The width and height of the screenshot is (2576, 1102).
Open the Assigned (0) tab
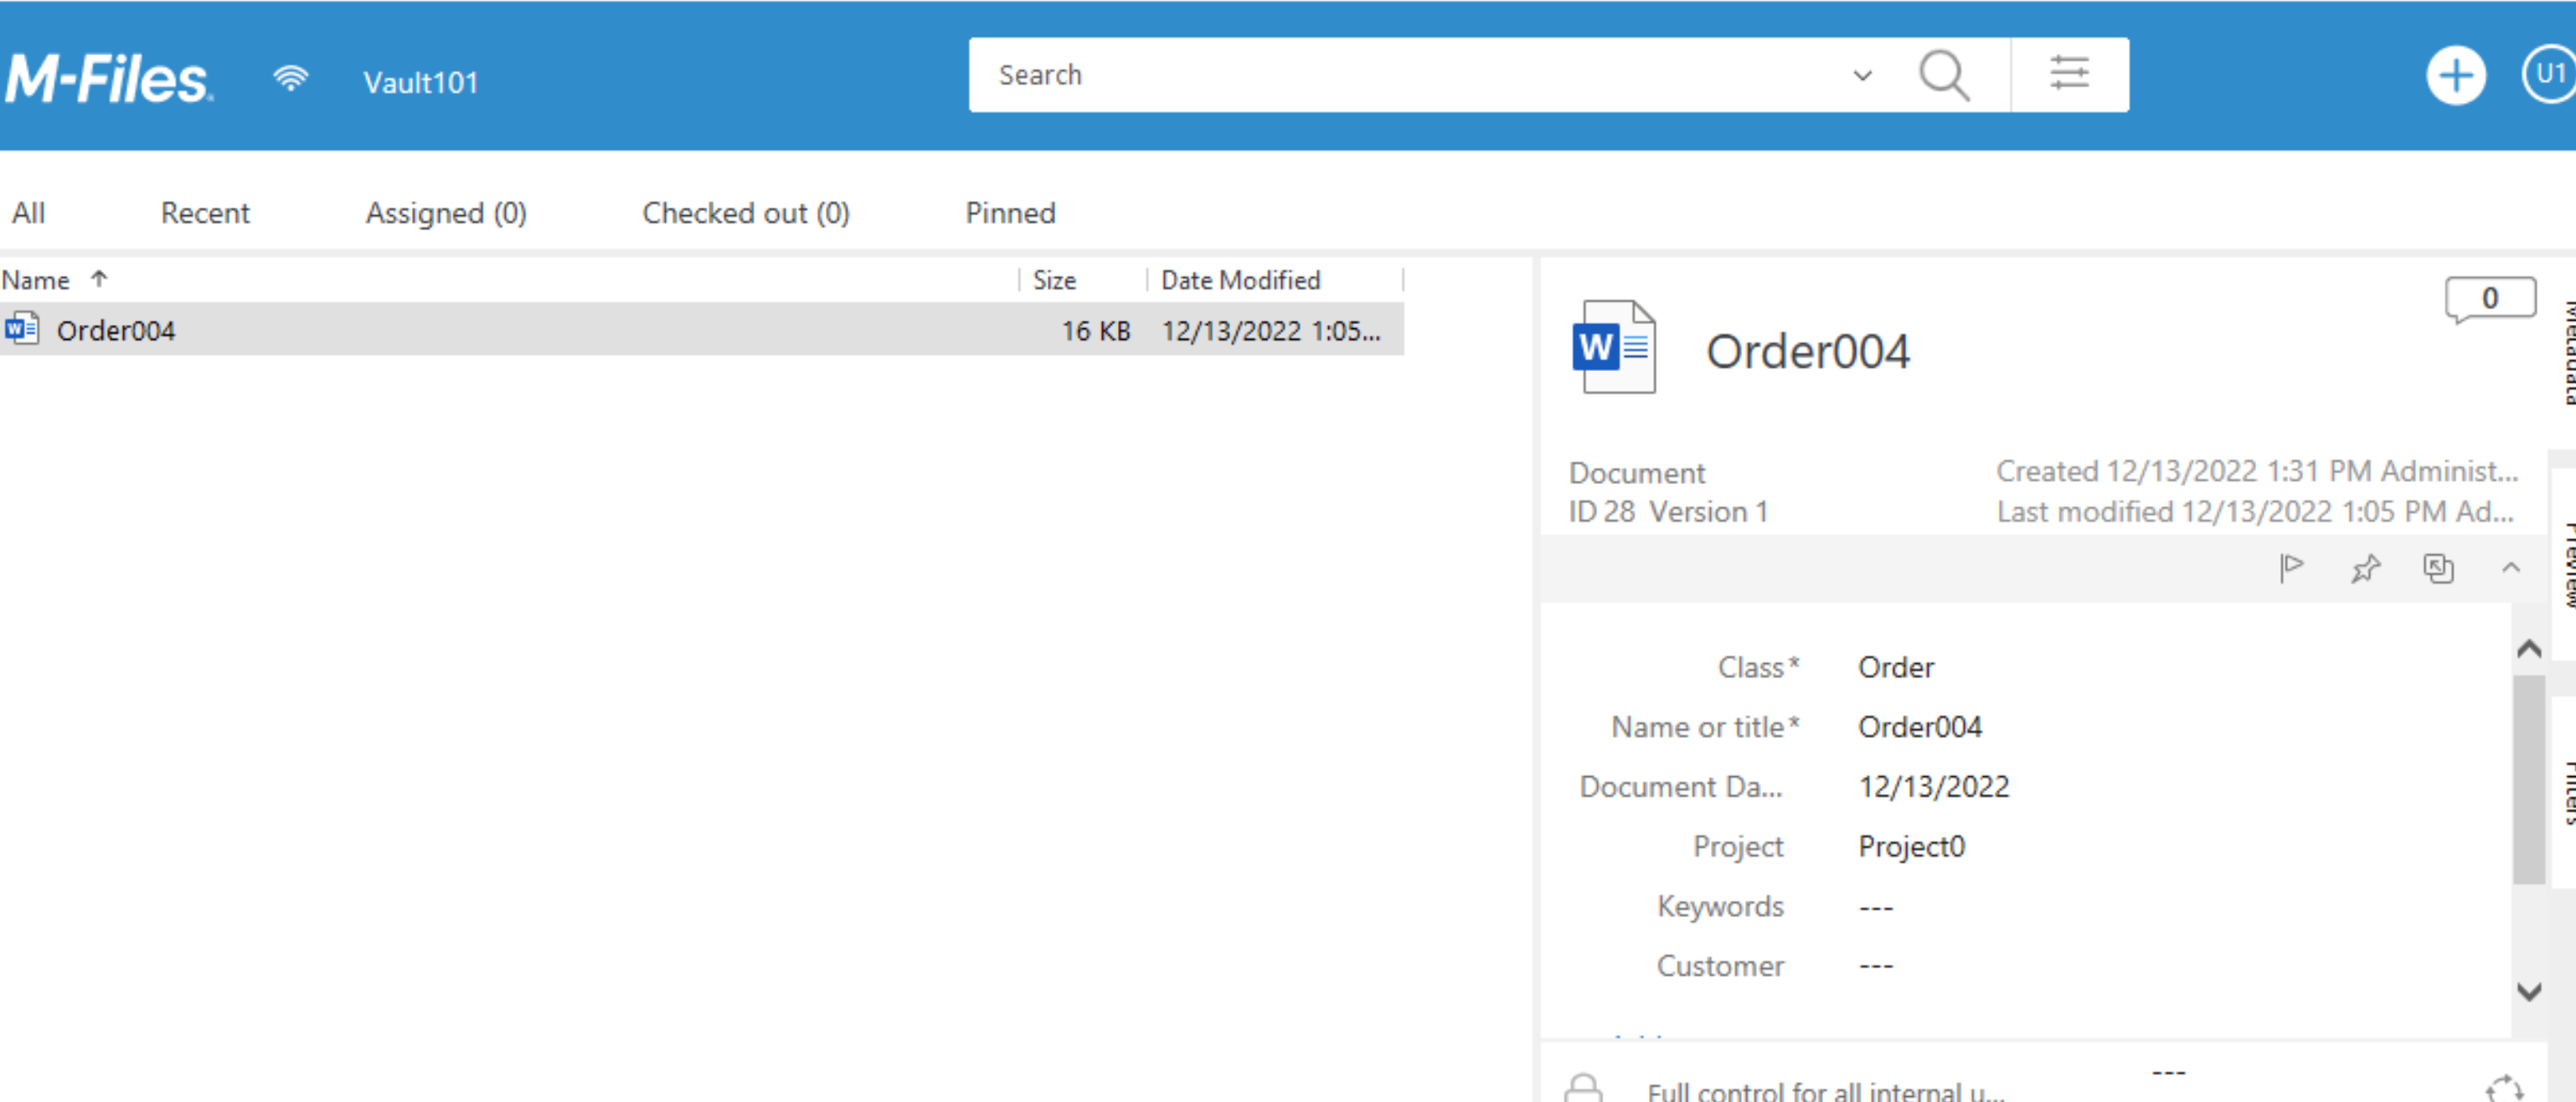click(446, 213)
